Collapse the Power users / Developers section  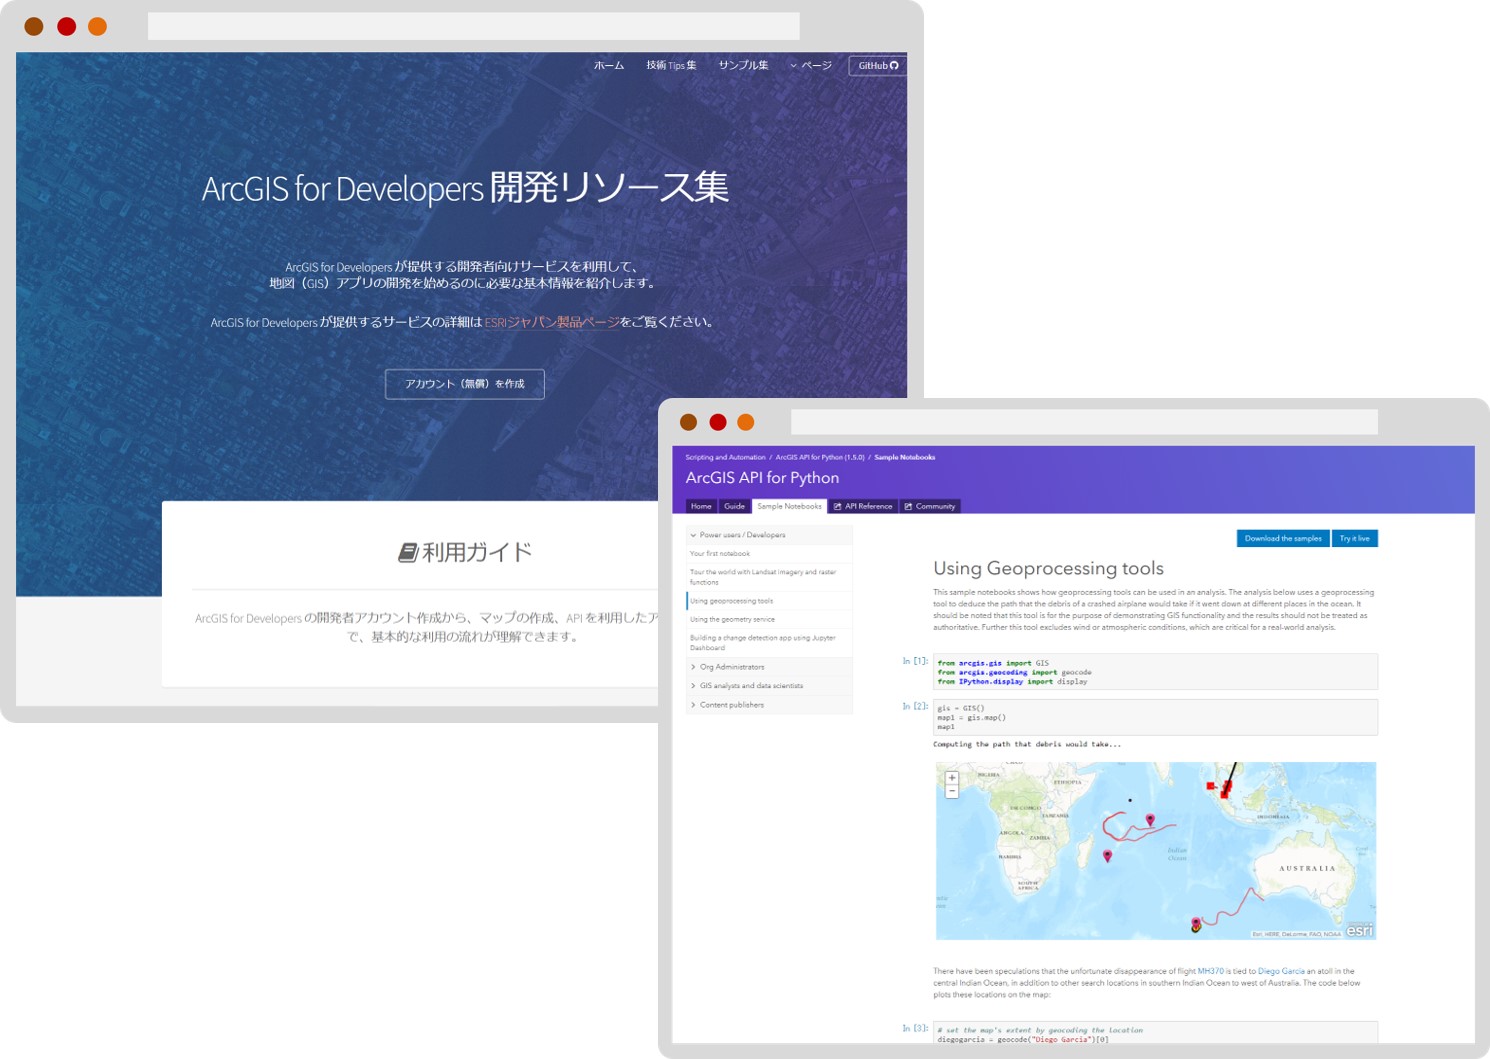click(x=769, y=535)
